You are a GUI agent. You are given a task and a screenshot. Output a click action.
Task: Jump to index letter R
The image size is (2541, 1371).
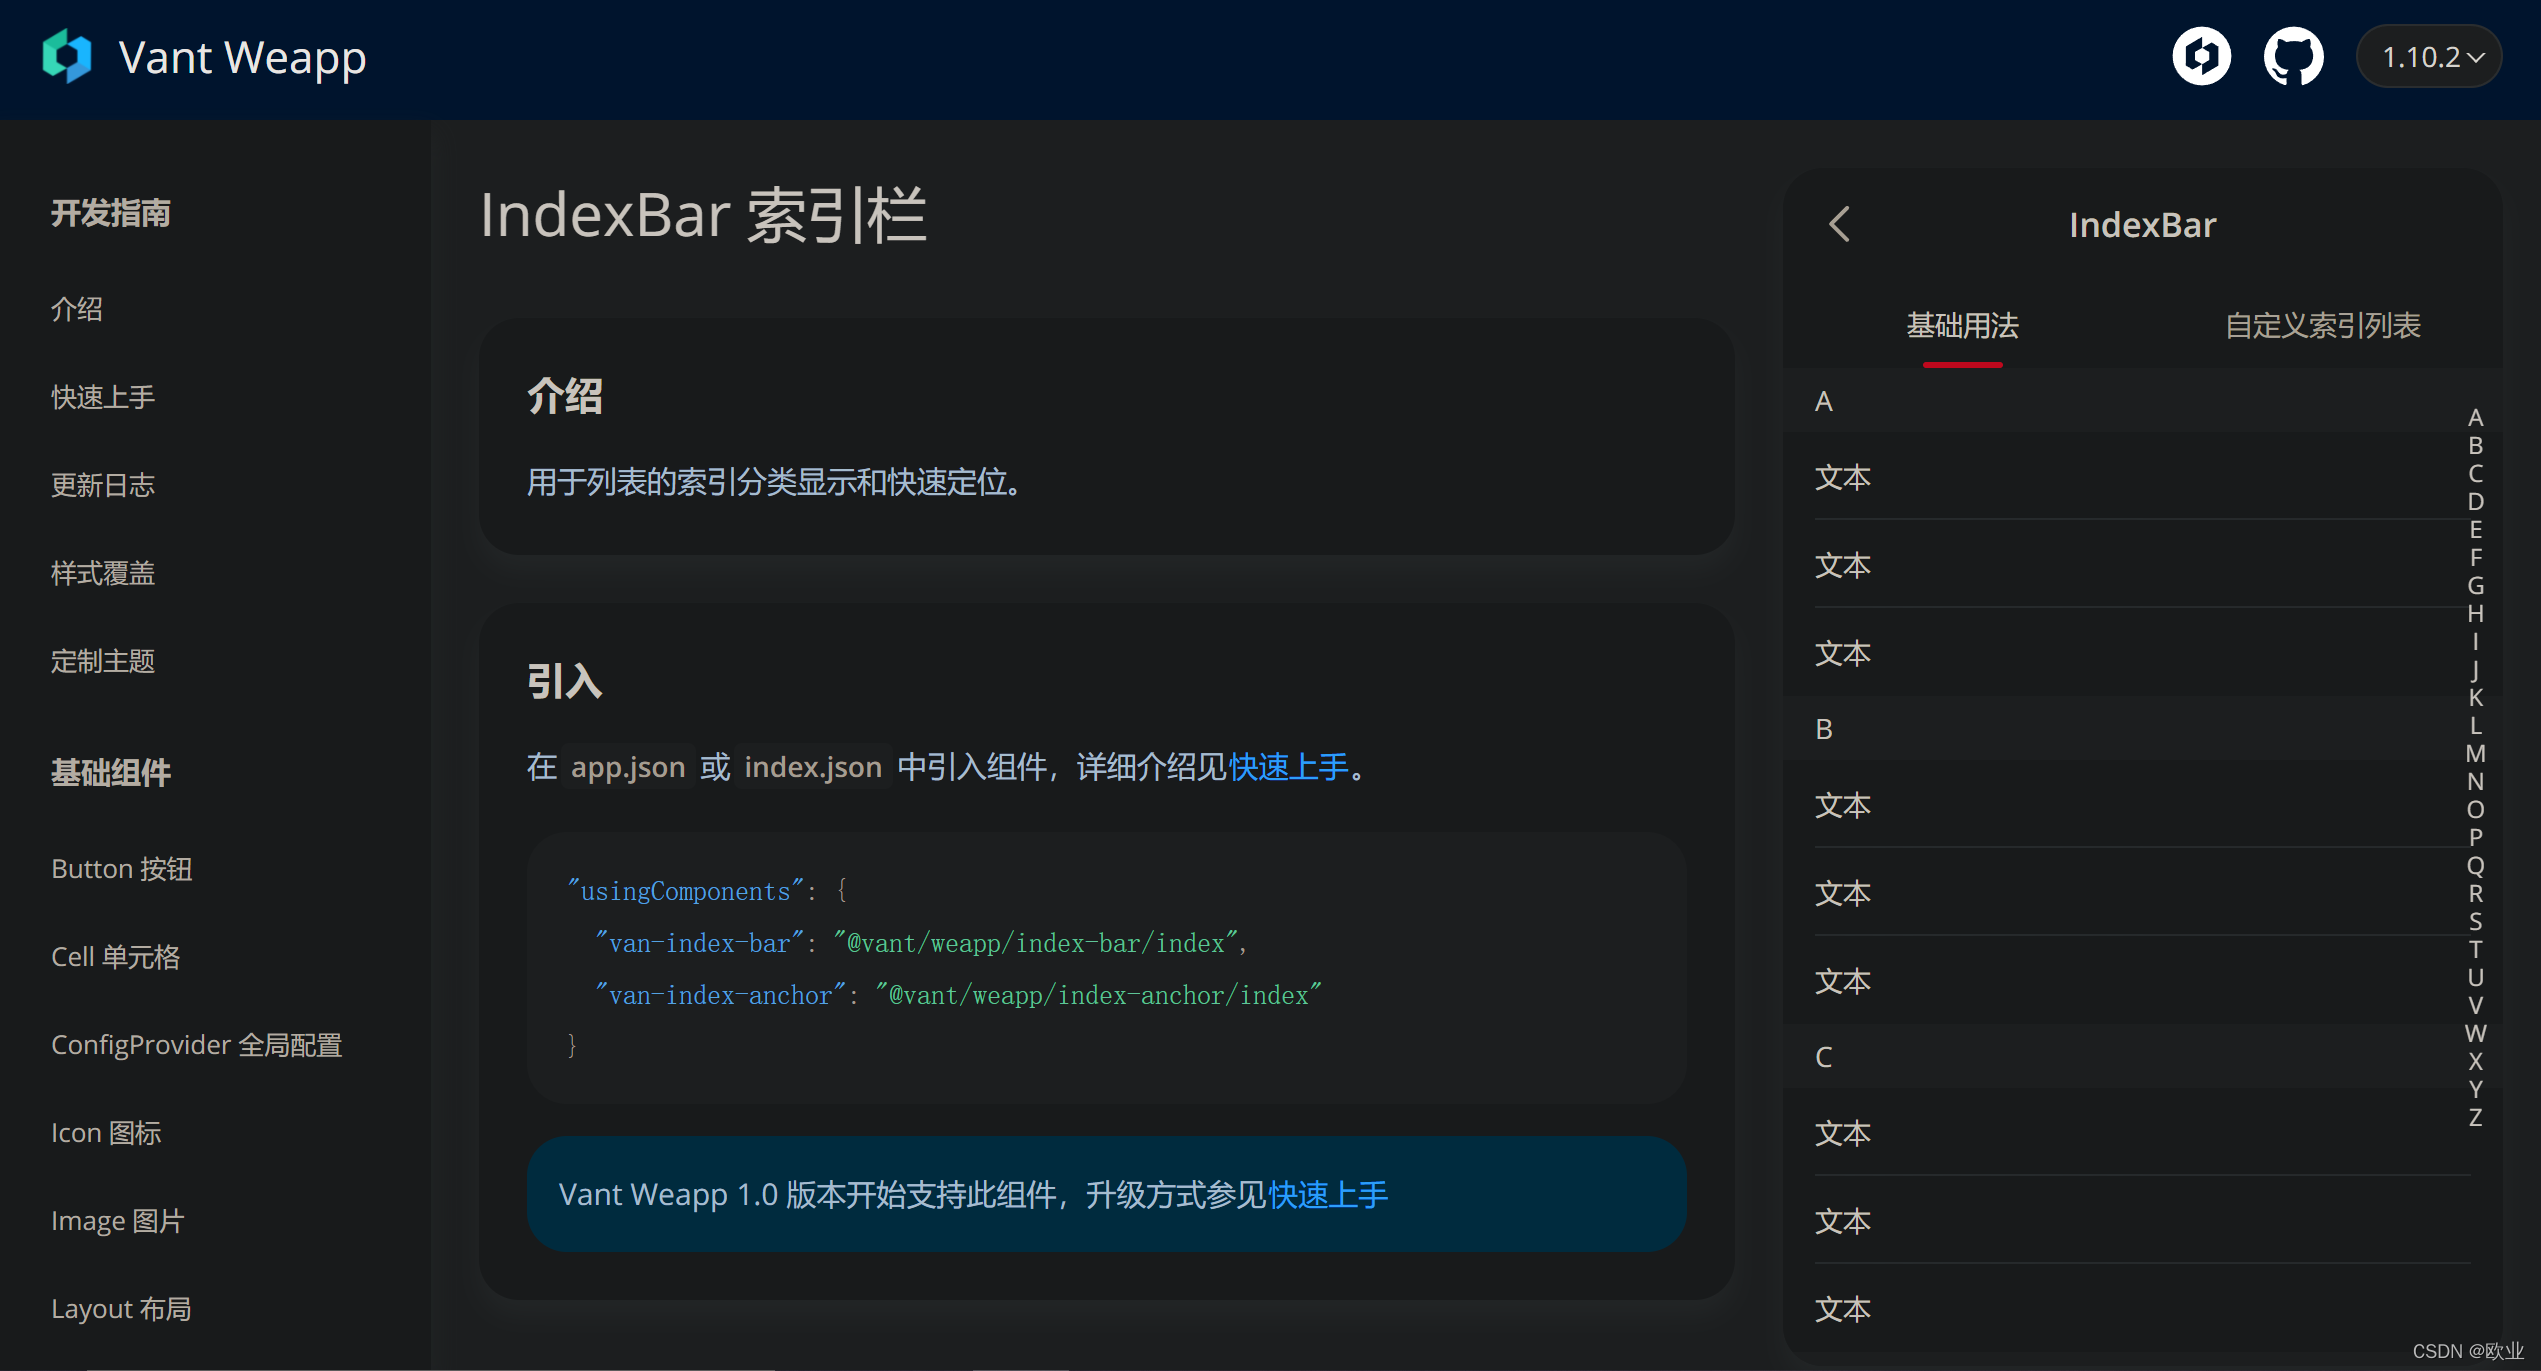(2475, 894)
